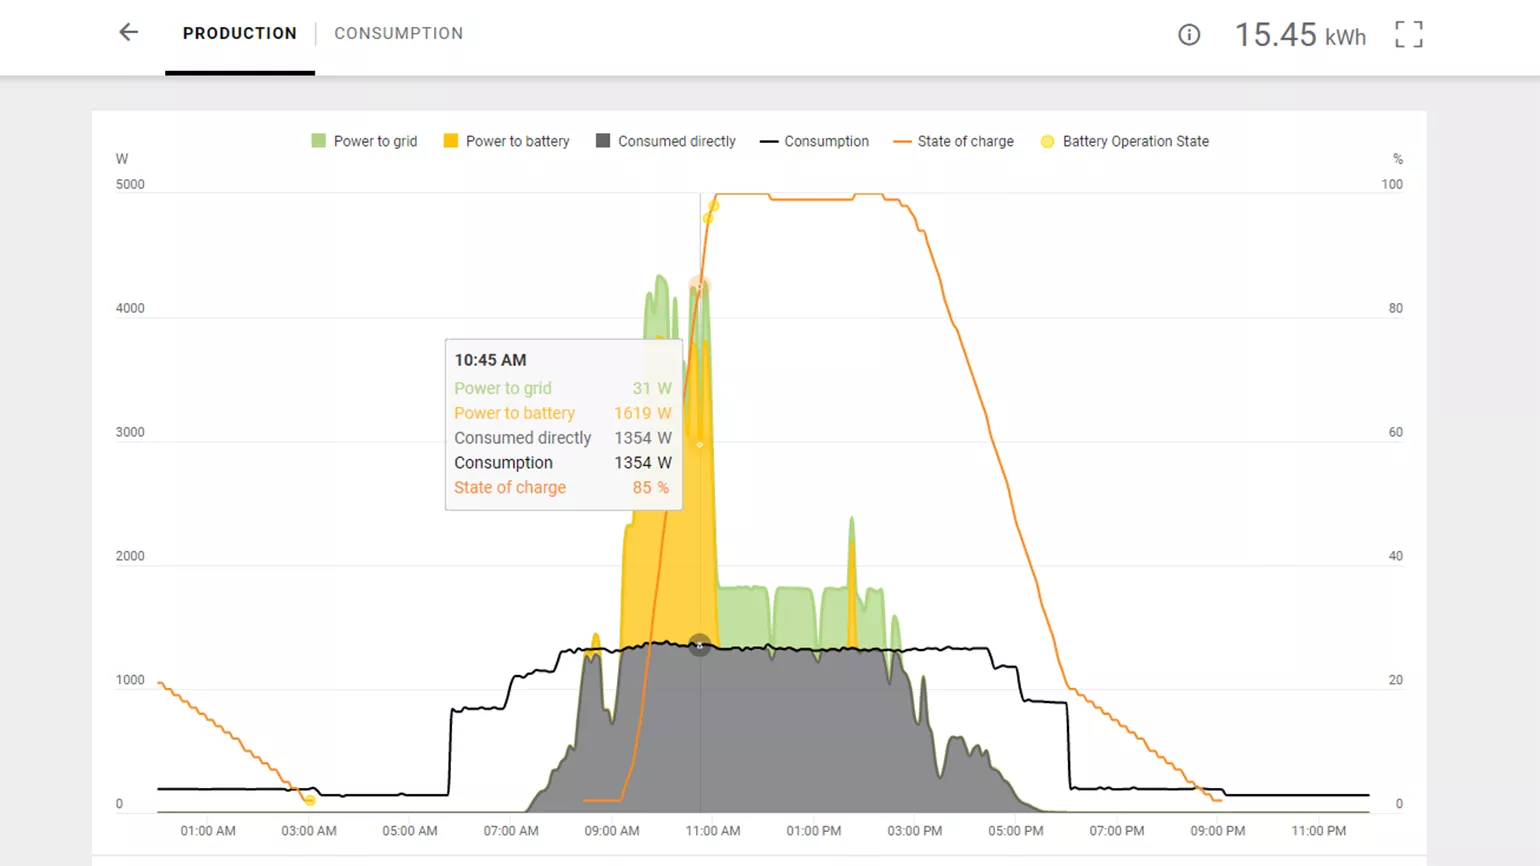Click the yellow Battery Operation State dot
Screen dimensions: 1540x866
click(x=1047, y=142)
